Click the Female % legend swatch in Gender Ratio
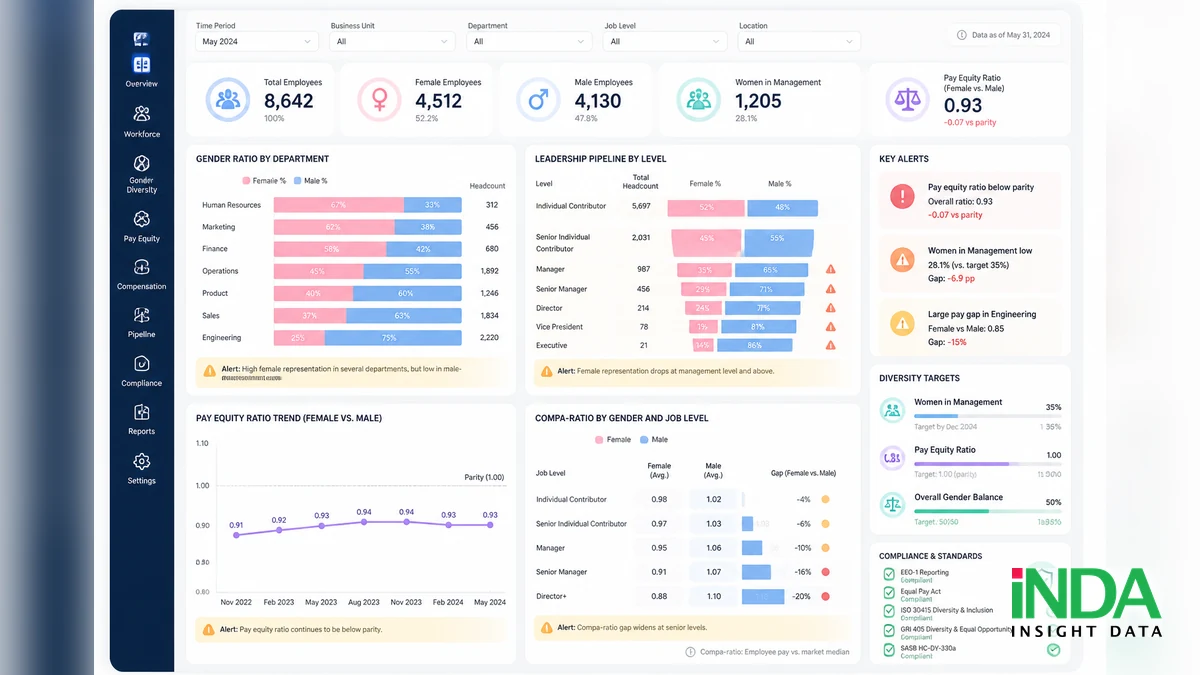Screen dimensions: 1200x675 coord(246,181)
